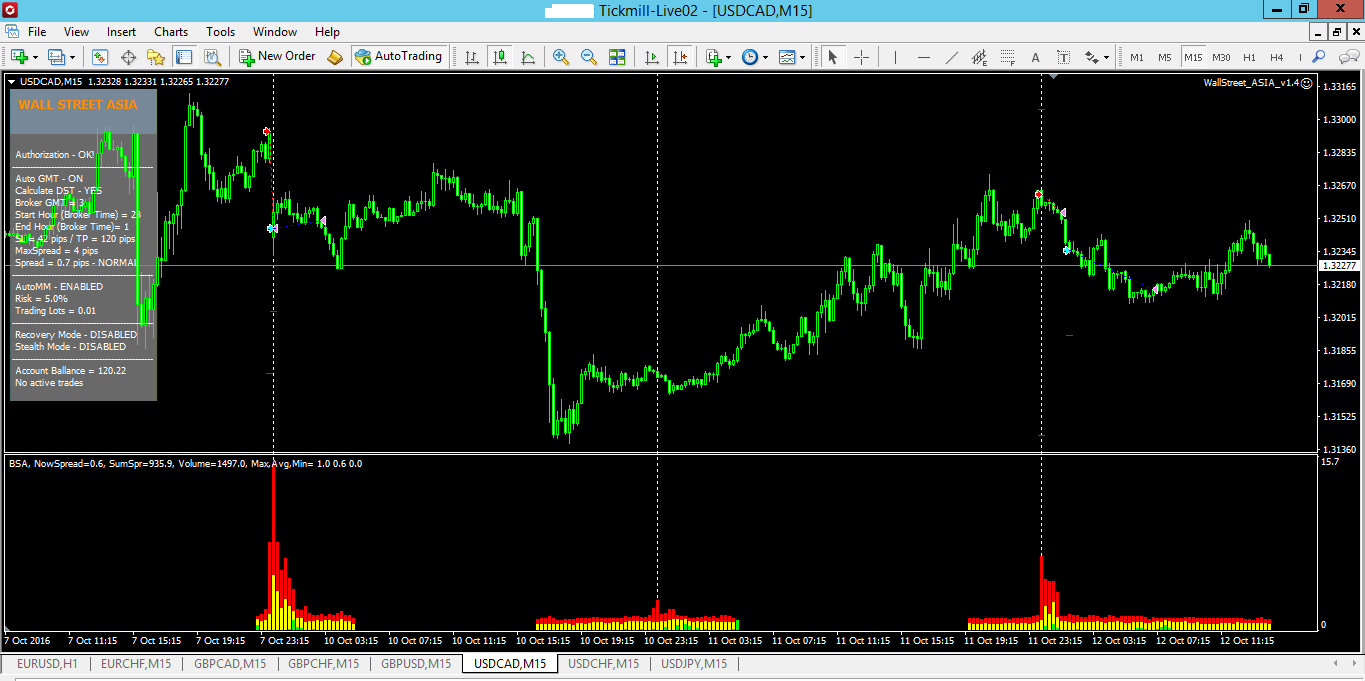Image resolution: width=1365 pixels, height=681 pixels.
Task: Open the New Chart tool
Action: click(x=19, y=57)
